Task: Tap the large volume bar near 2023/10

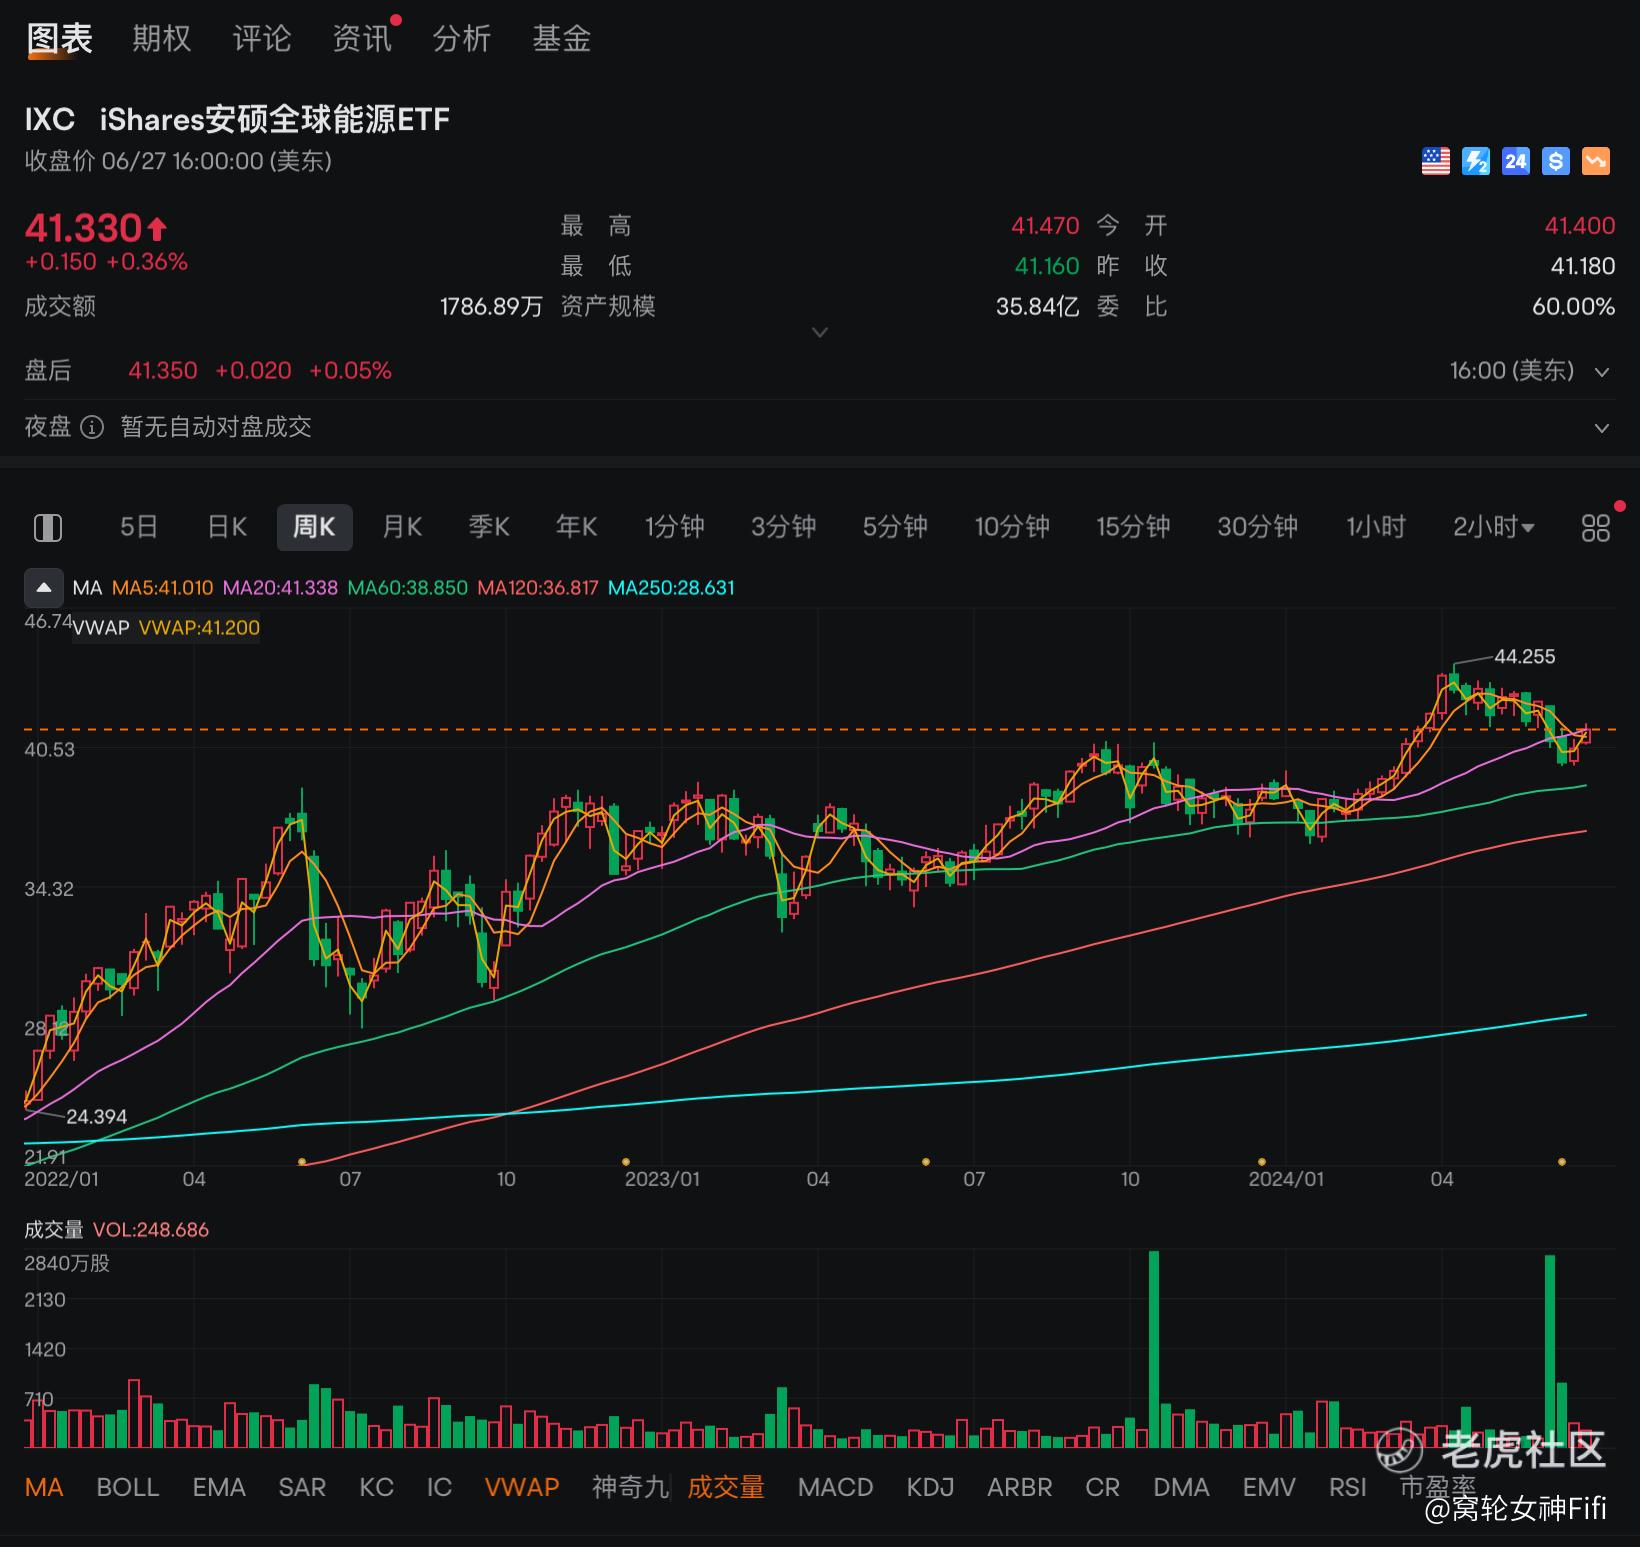Action: pyautogui.click(x=1154, y=1349)
